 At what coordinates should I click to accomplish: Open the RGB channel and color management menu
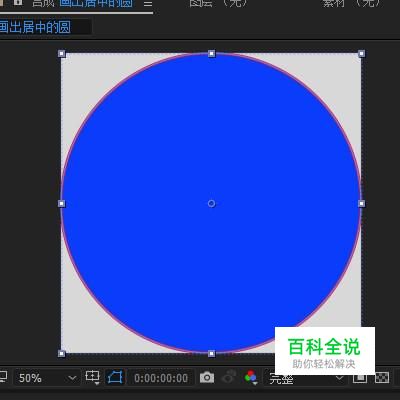point(251,377)
